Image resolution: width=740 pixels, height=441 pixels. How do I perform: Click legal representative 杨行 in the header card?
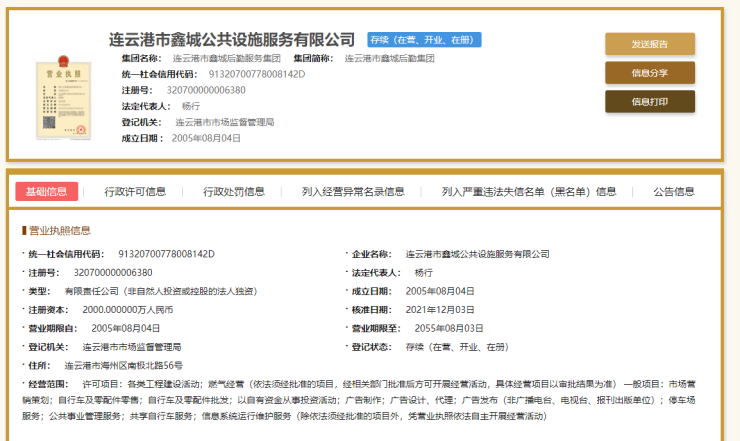pyautogui.click(x=192, y=106)
